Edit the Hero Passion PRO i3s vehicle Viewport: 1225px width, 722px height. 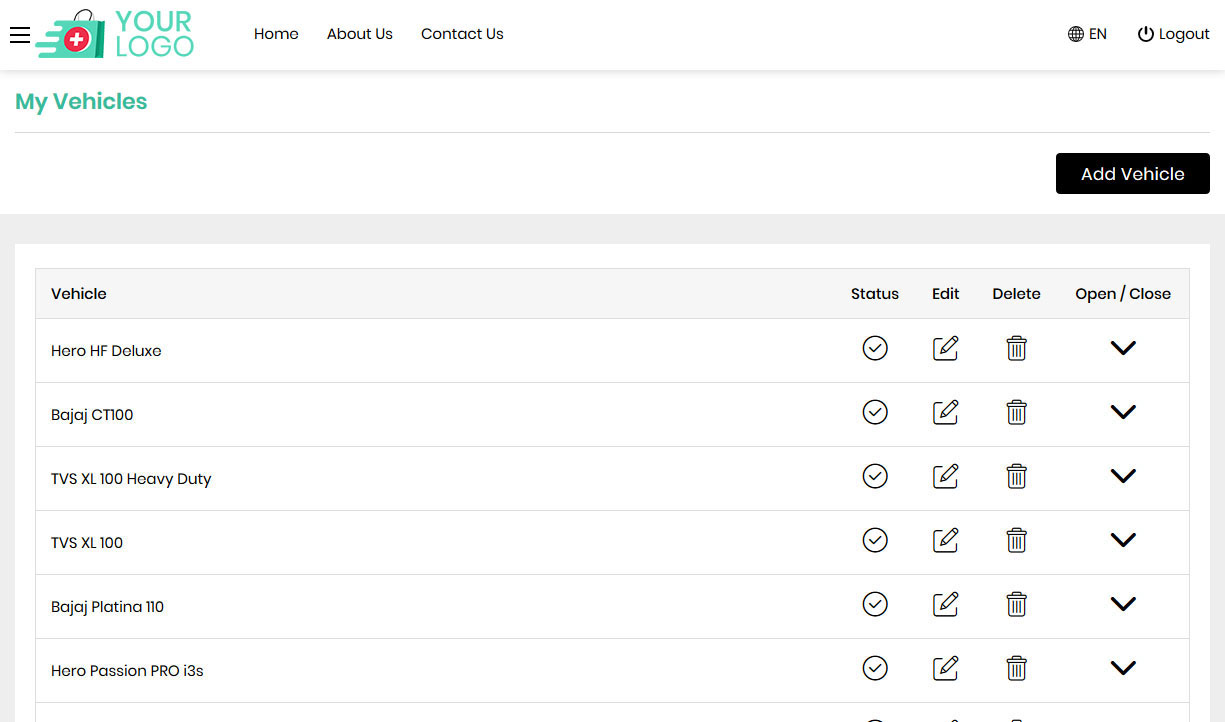tap(945, 668)
